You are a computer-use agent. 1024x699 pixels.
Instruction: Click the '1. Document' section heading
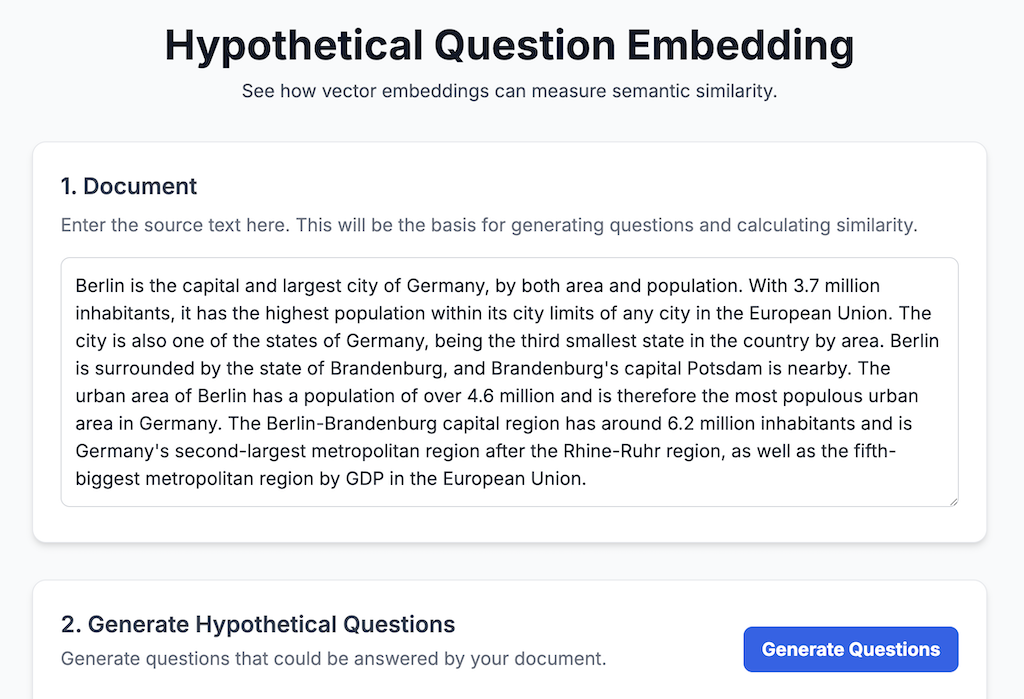[129, 186]
